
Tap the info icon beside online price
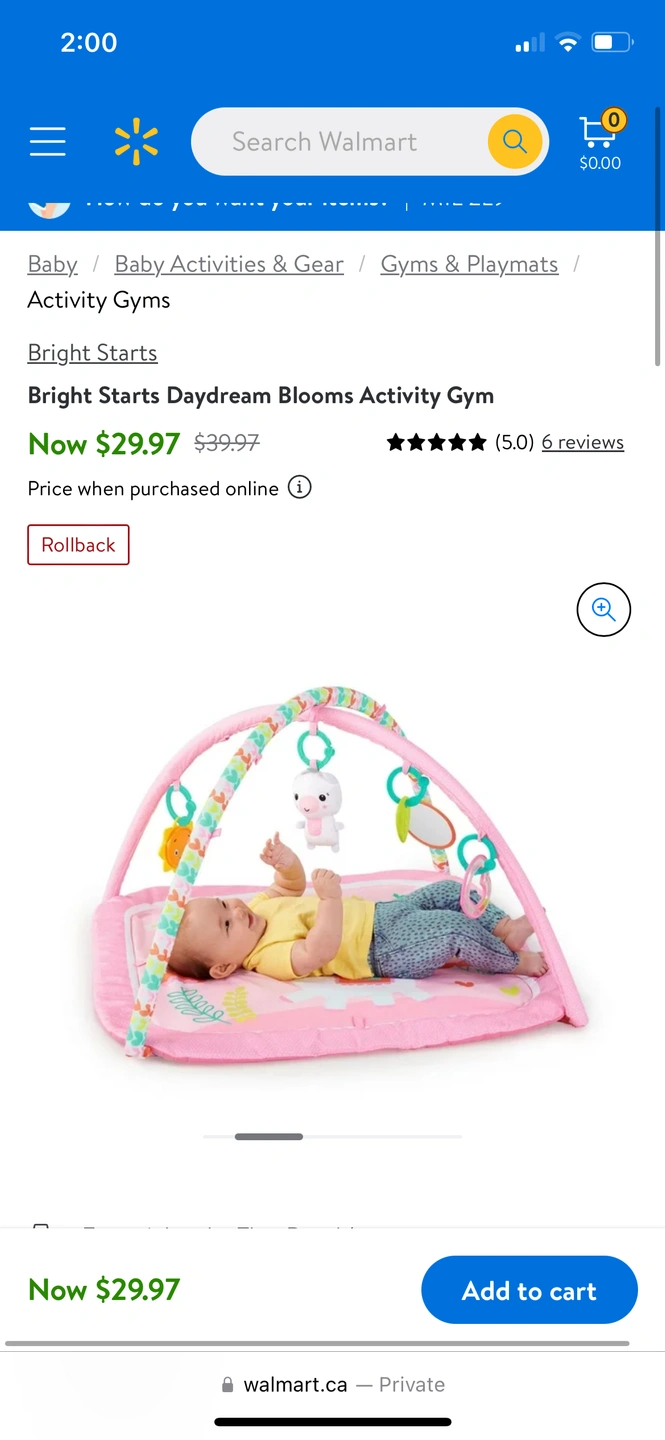(299, 488)
